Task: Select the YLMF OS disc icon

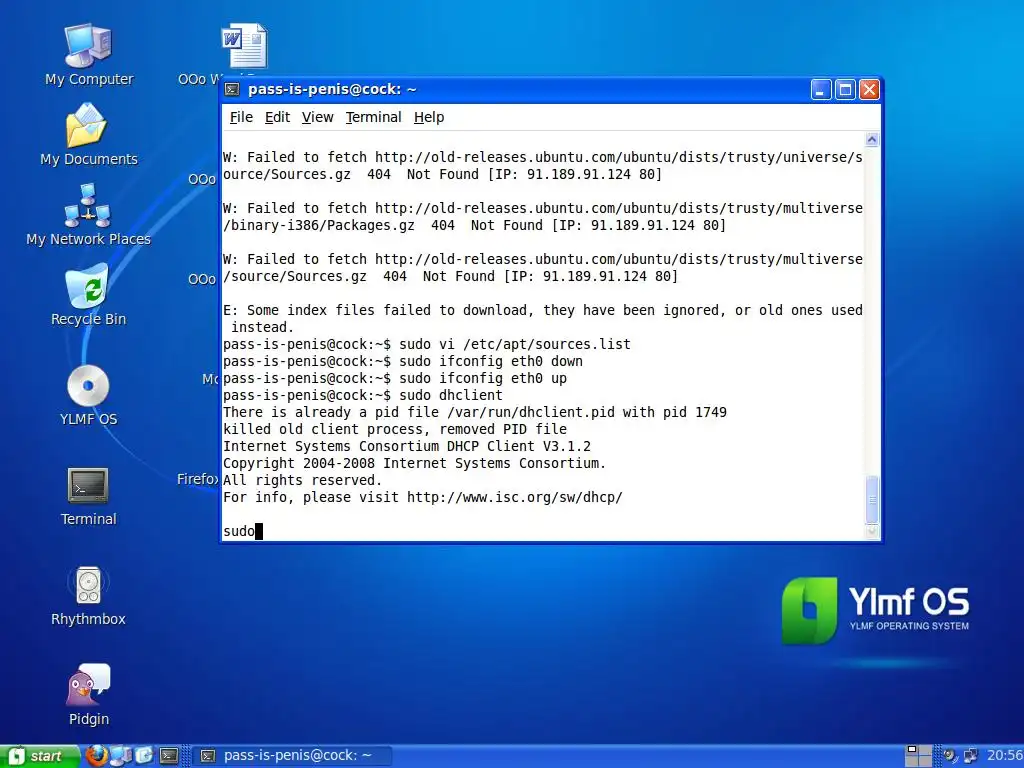Action: 88,394
